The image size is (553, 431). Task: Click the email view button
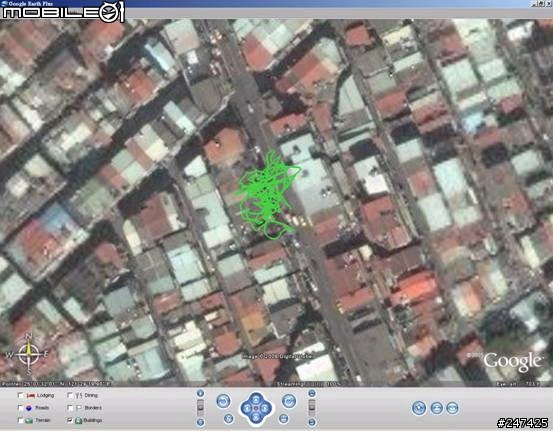452,408
